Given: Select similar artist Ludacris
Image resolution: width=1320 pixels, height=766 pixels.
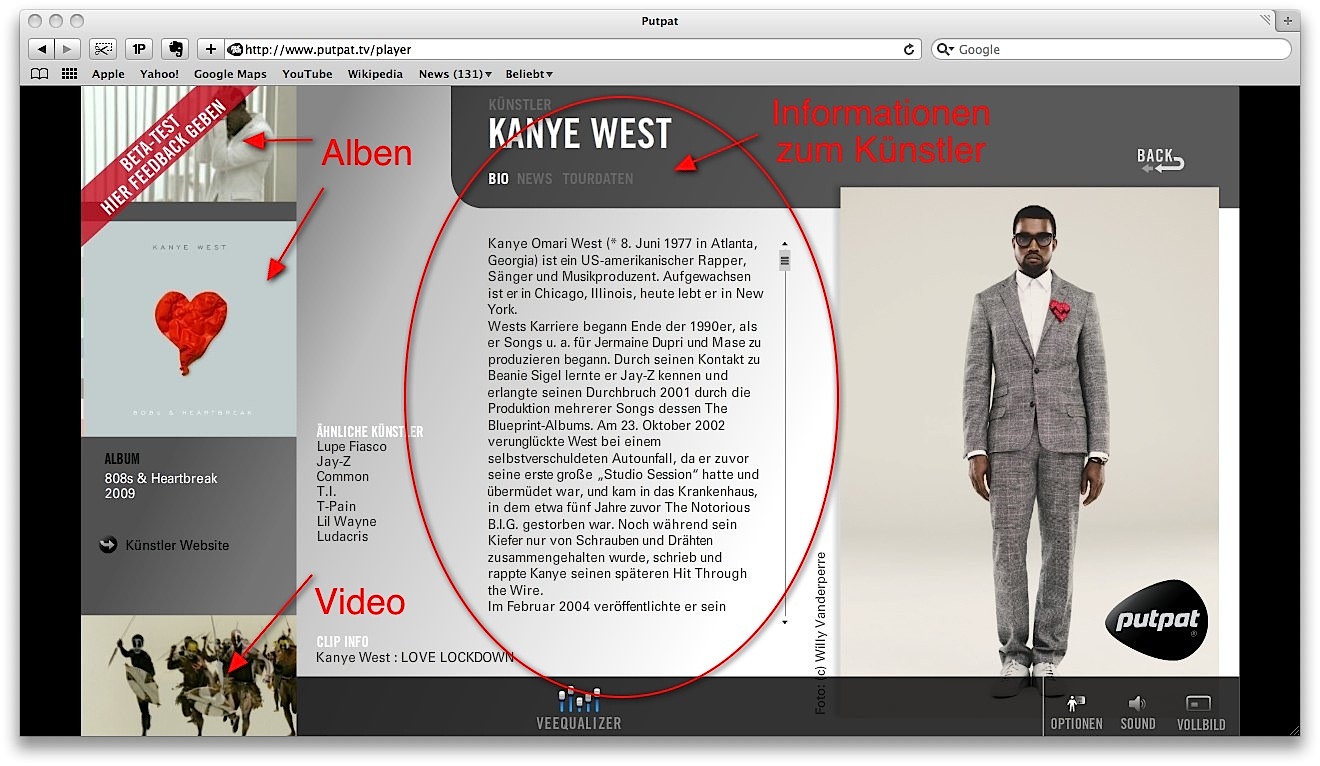Looking at the screenshot, I should [x=342, y=536].
